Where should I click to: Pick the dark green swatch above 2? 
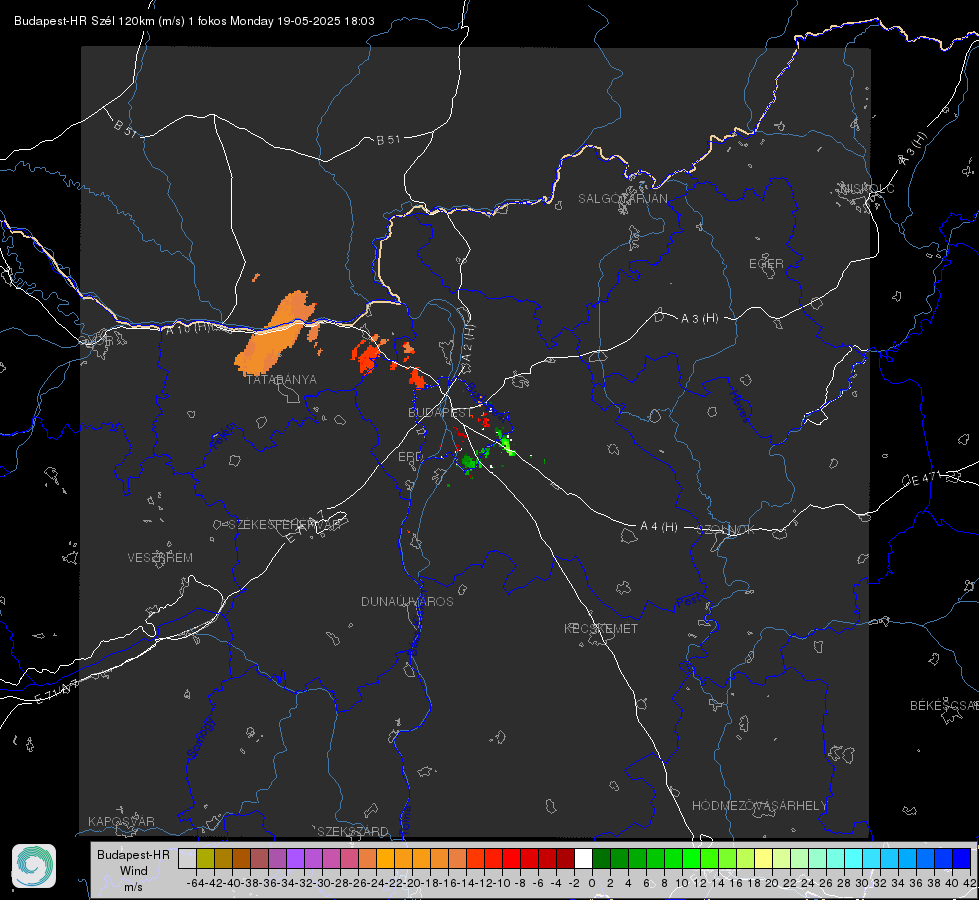619,858
